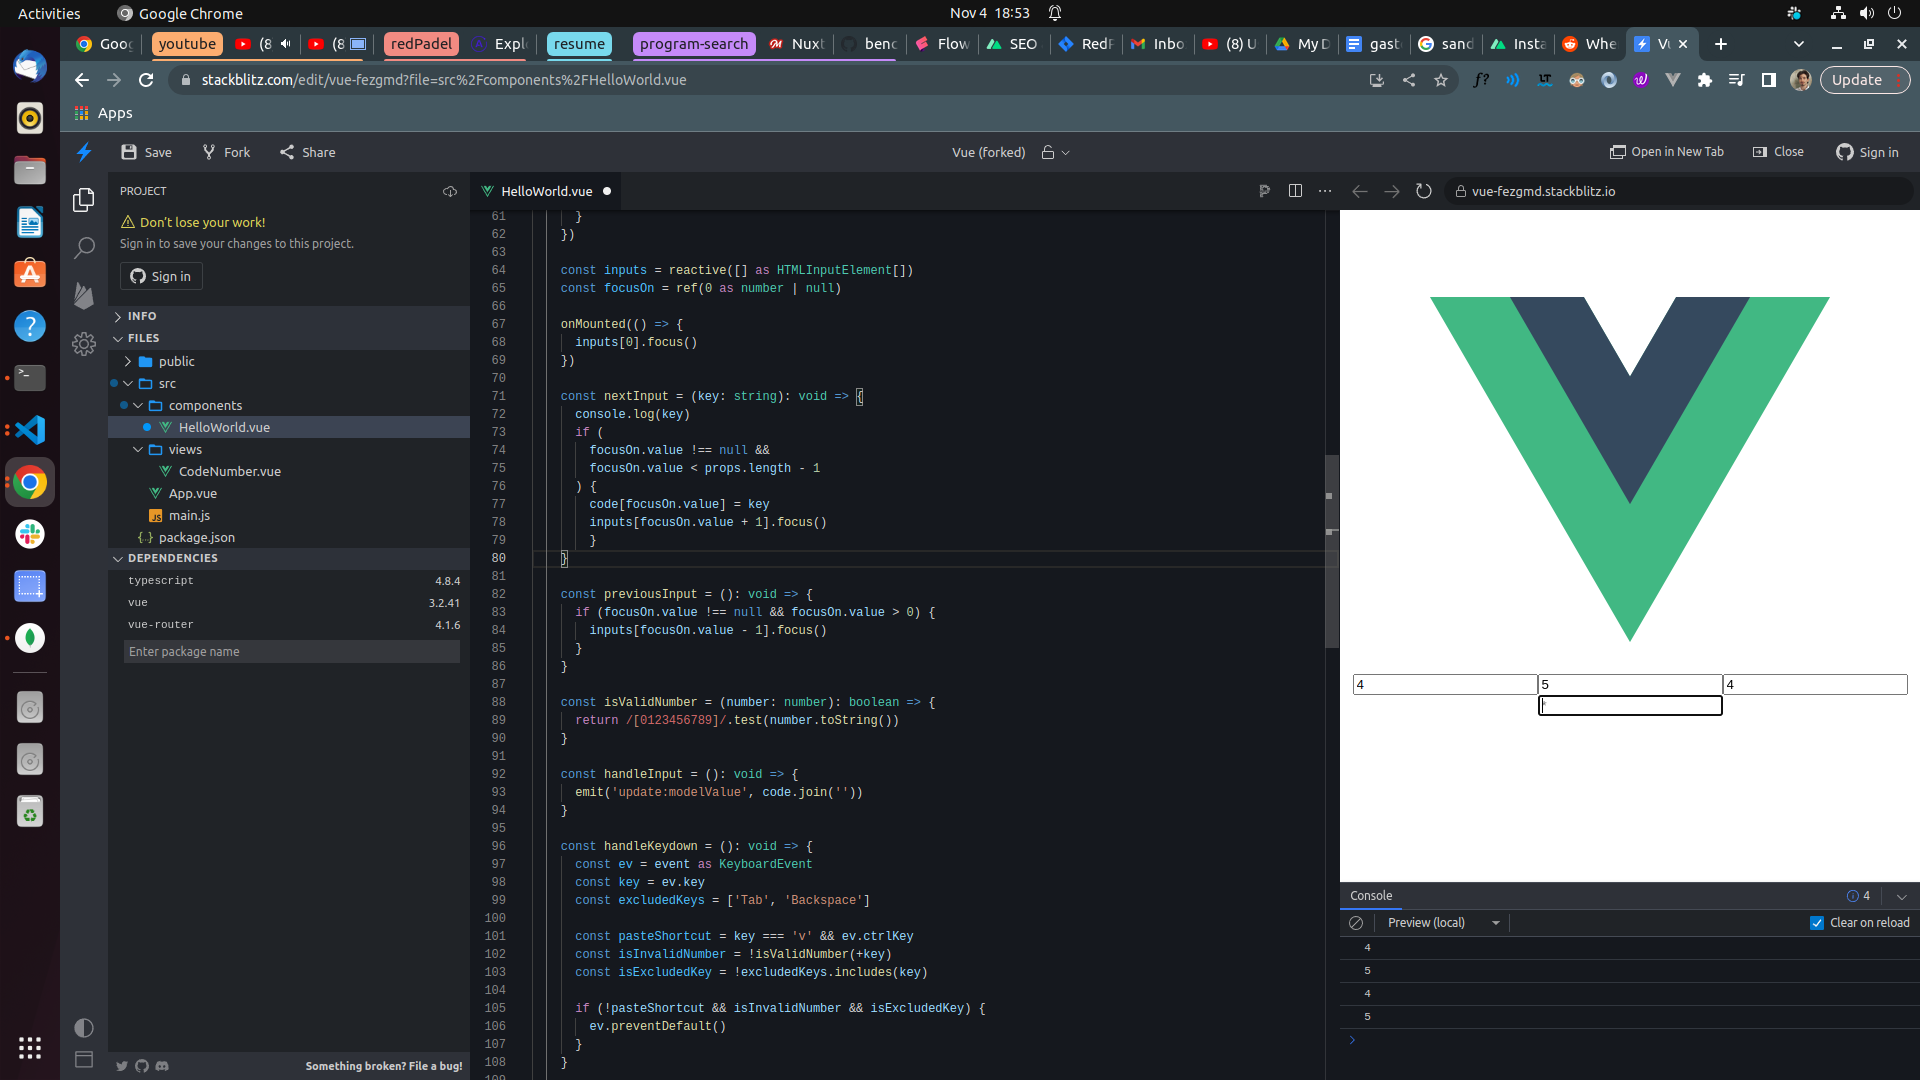This screenshot has height=1080, width=1920.
Task: Click the Prettier format icon in editor toolbar
Action: [1264, 191]
